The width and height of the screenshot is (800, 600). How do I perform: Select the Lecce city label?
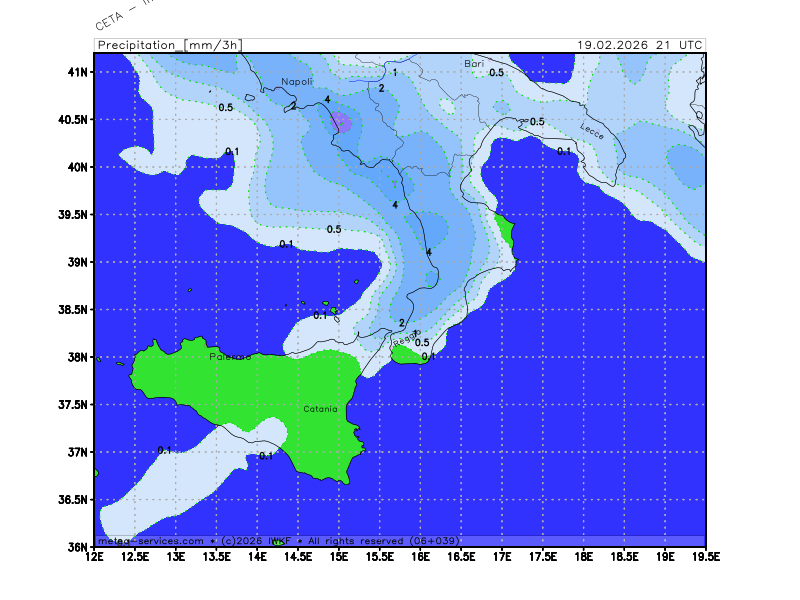(x=593, y=129)
